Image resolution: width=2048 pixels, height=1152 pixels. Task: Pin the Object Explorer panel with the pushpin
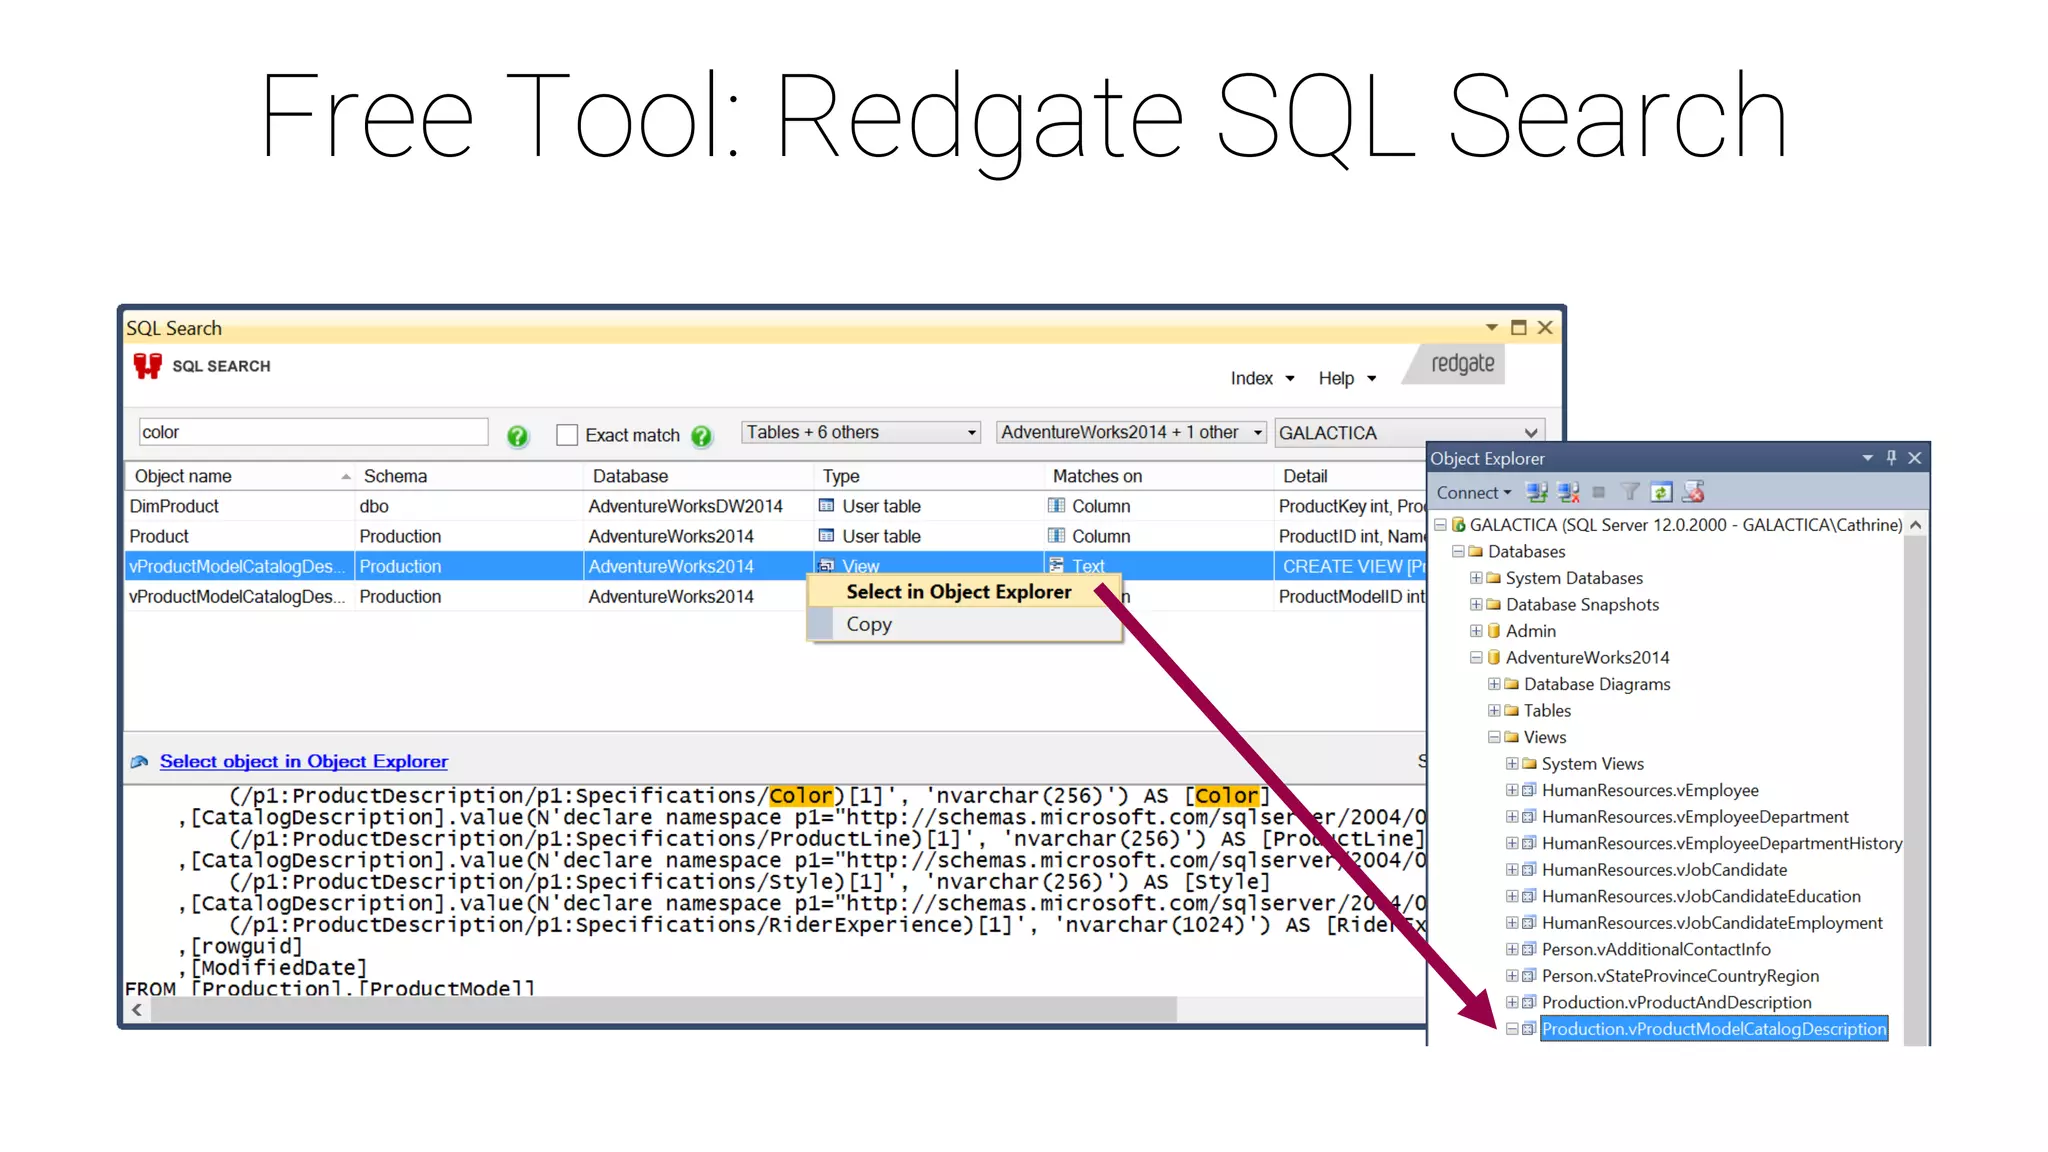click(x=1891, y=457)
